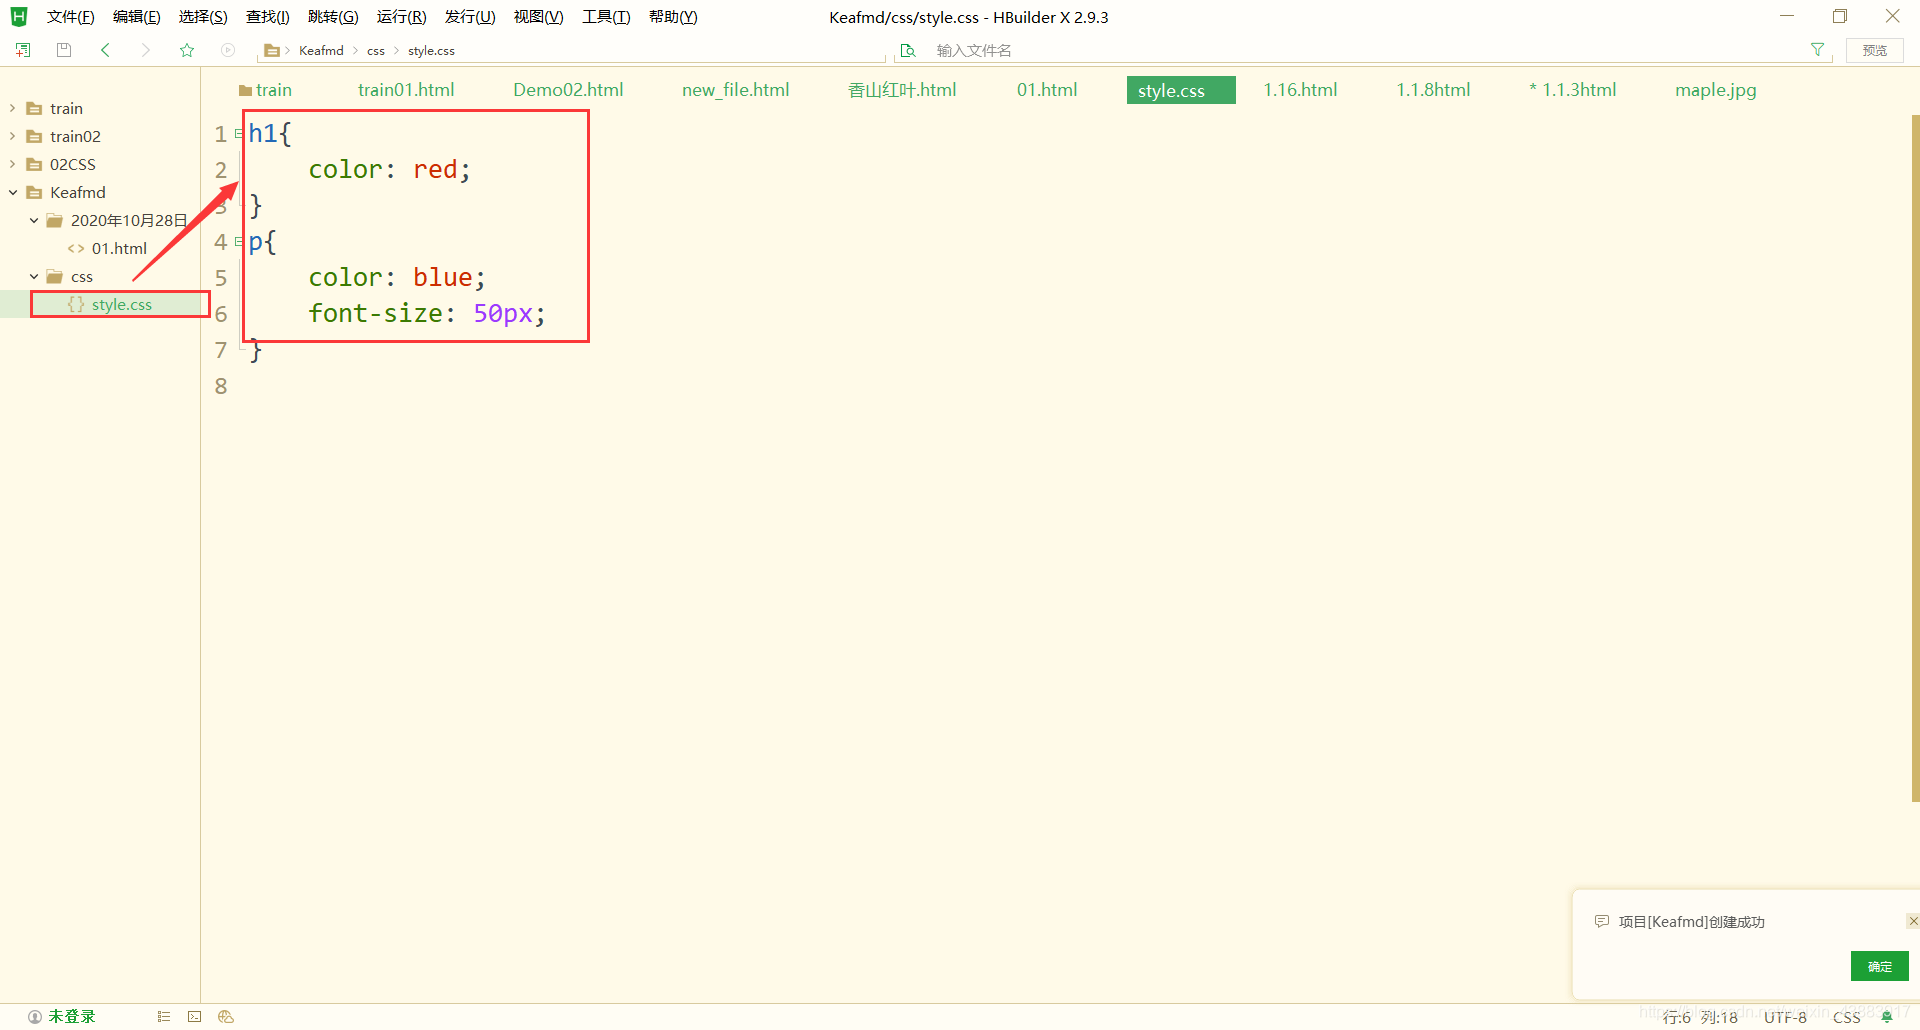Image resolution: width=1920 pixels, height=1030 pixels.
Task: Click the not-logged-in user status (未登录)
Action: pos(62,1017)
